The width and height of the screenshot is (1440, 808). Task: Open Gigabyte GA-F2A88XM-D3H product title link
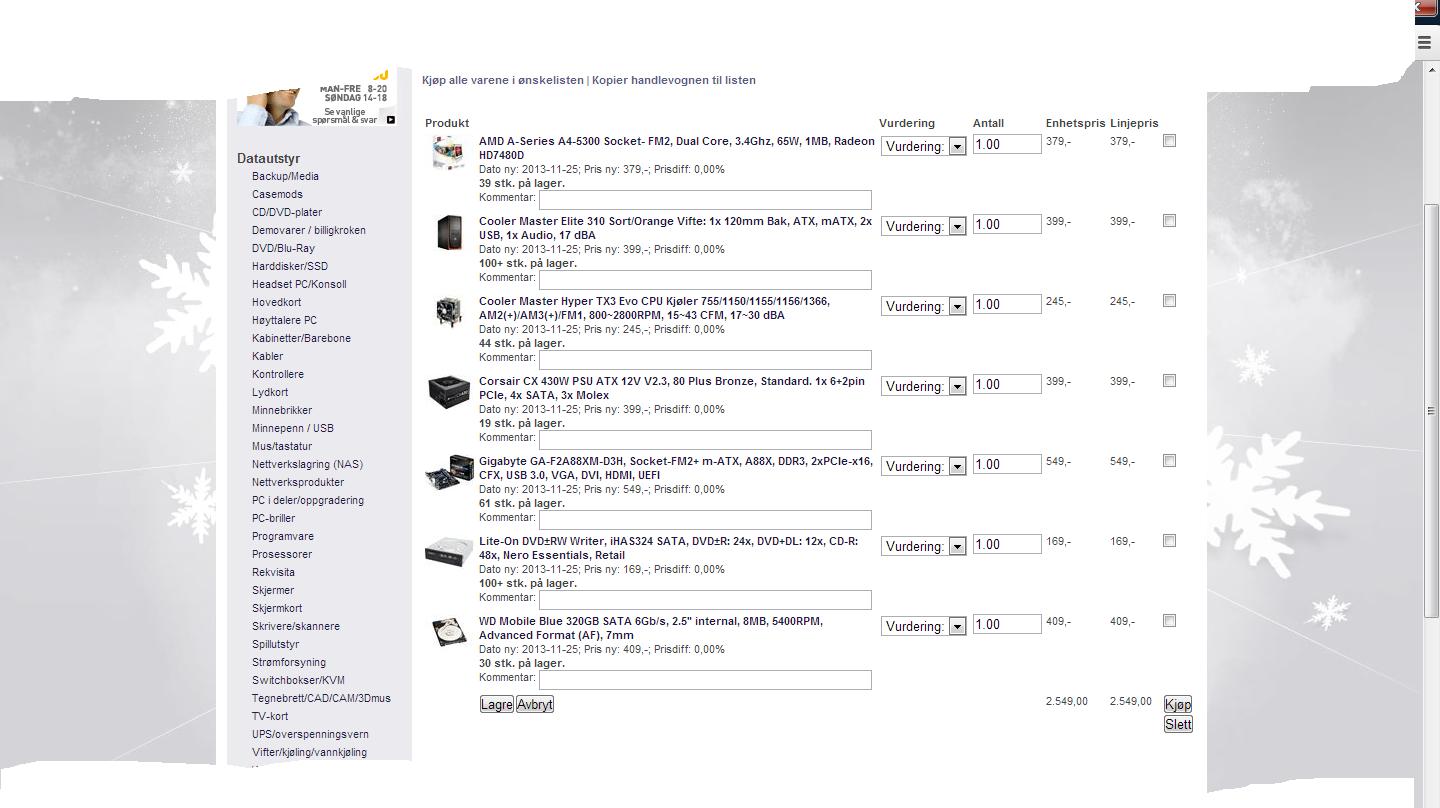click(x=675, y=468)
